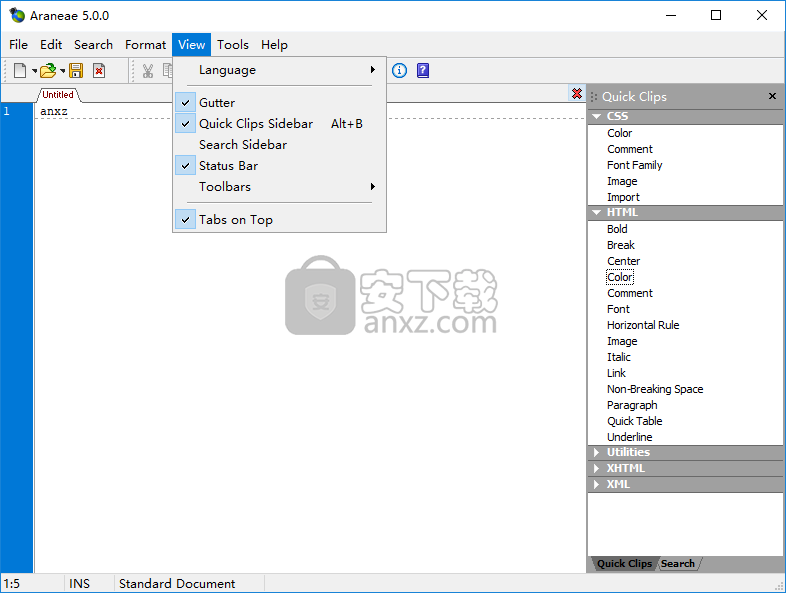Toggle the Status Bar option
Image resolution: width=786 pixels, height=593 pixels.
point(279,165)
